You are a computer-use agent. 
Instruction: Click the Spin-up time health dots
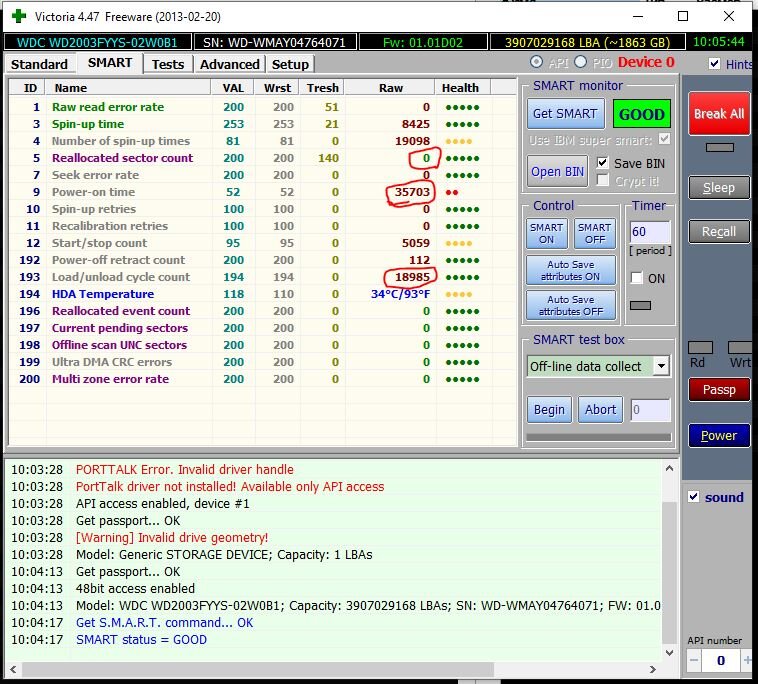(x=462, y=124)
